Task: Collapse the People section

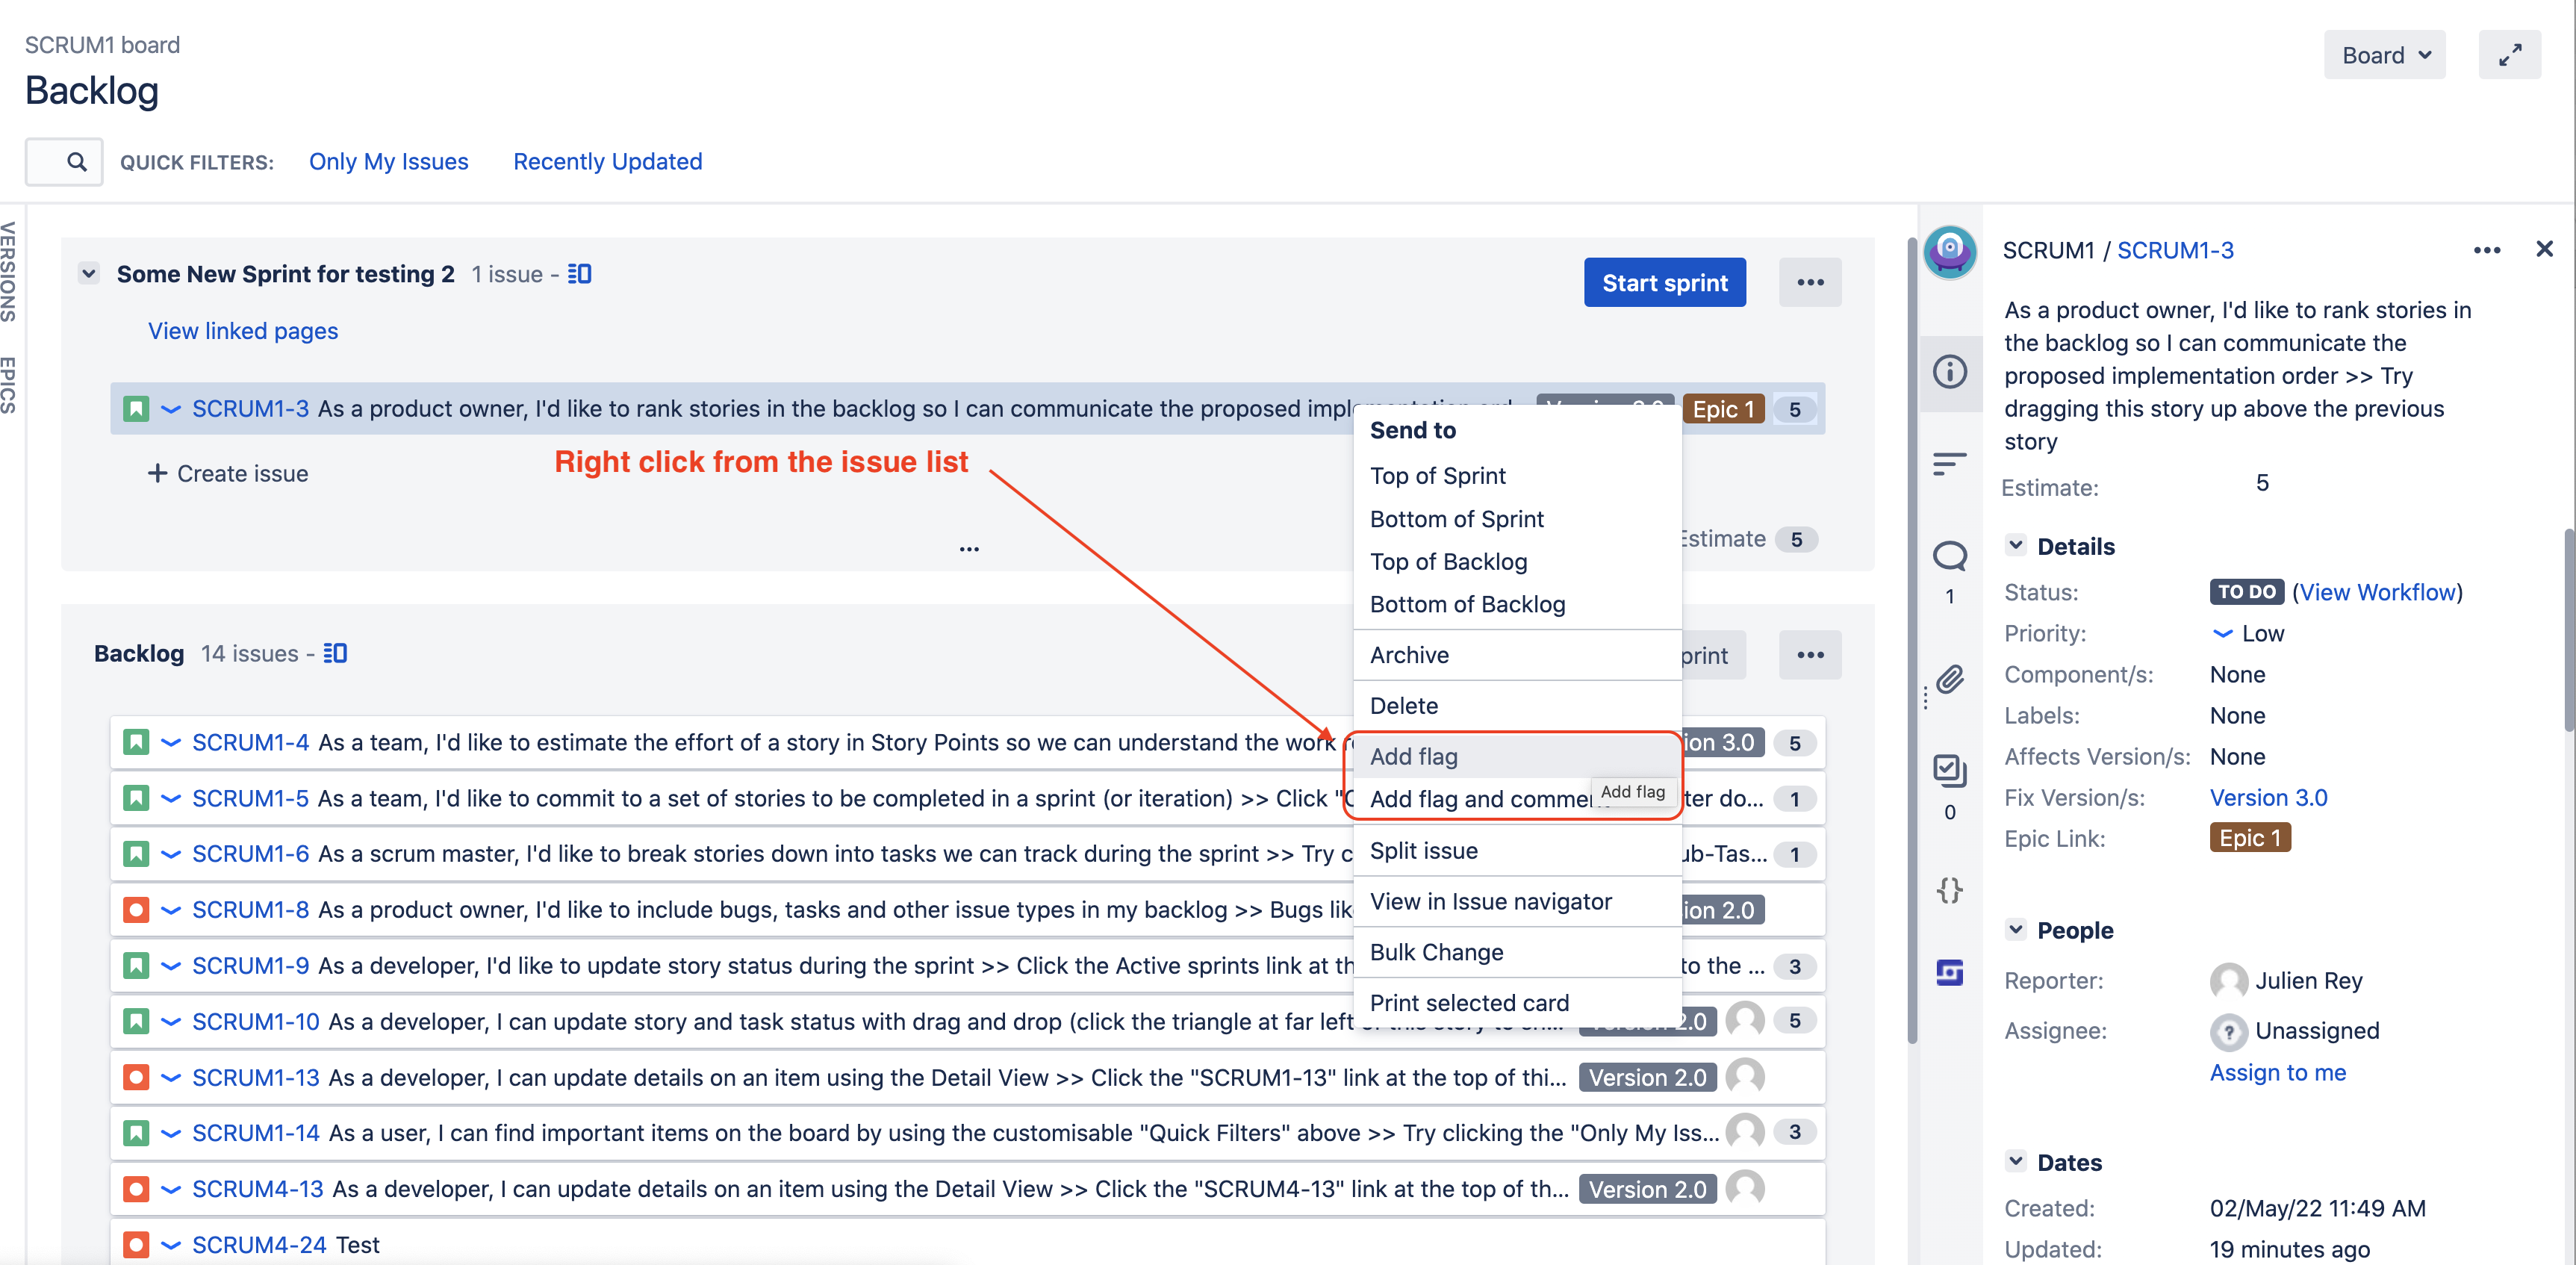Action: click(2015, 930)
